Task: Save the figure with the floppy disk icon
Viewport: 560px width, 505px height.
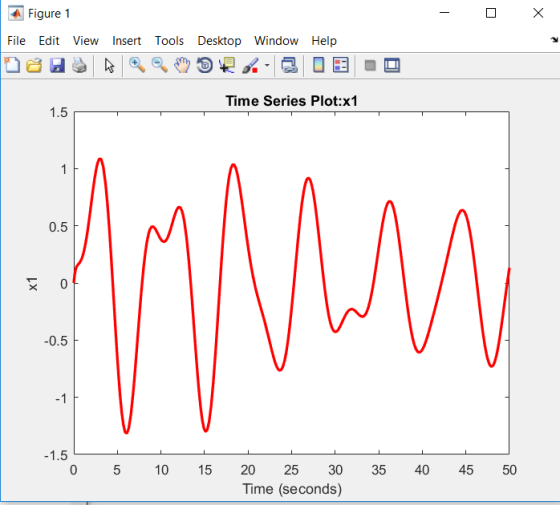Action: (x=57, y=65)
